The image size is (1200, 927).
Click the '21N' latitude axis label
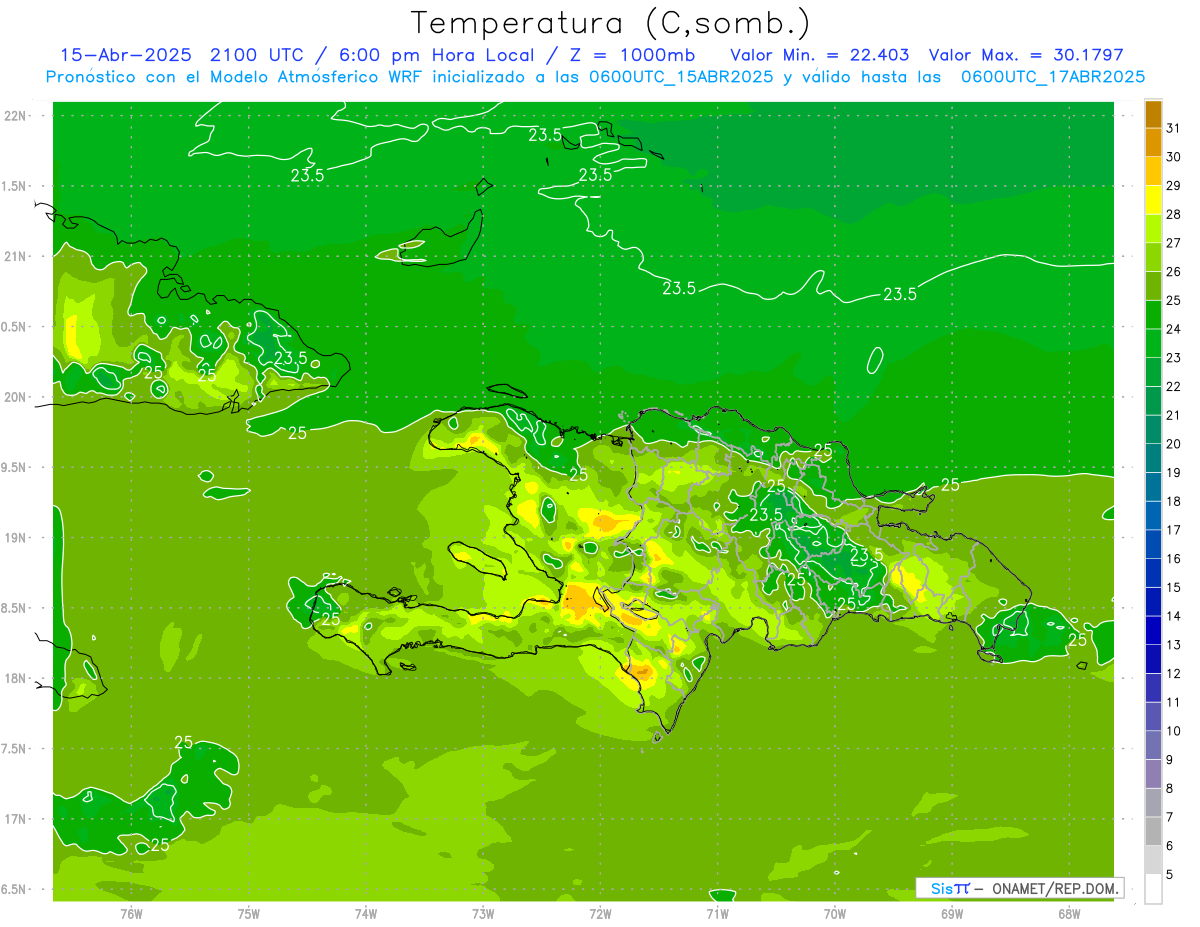(x=16, y=256)
